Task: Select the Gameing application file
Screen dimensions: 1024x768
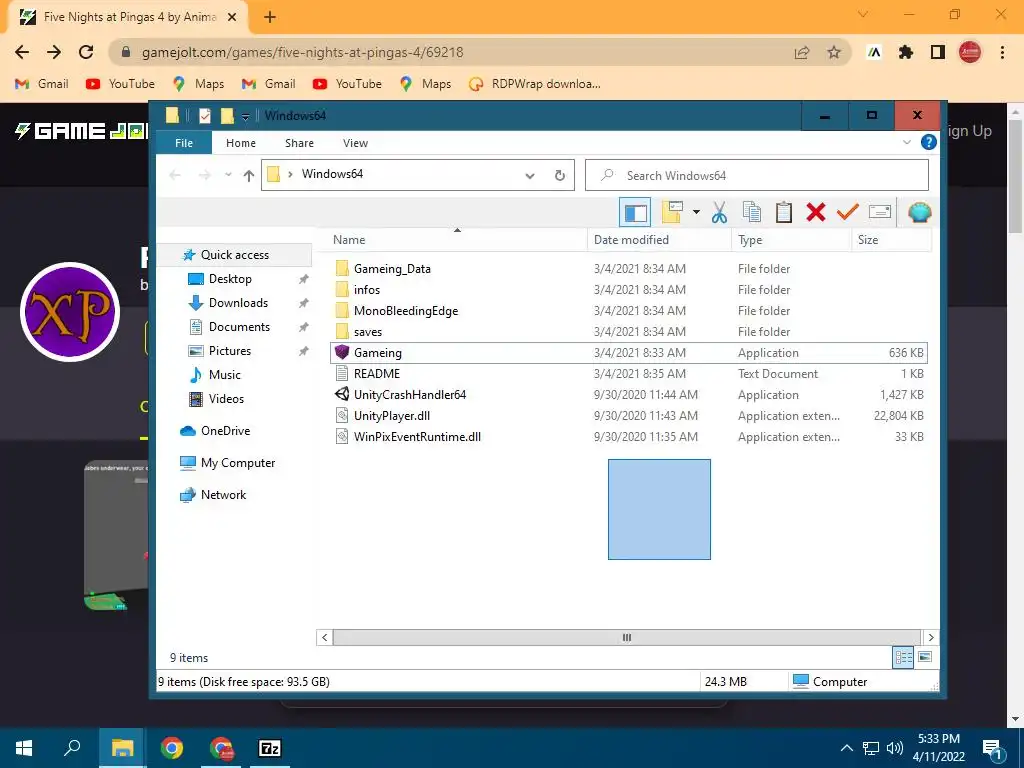Action: [x=629, y=353]
